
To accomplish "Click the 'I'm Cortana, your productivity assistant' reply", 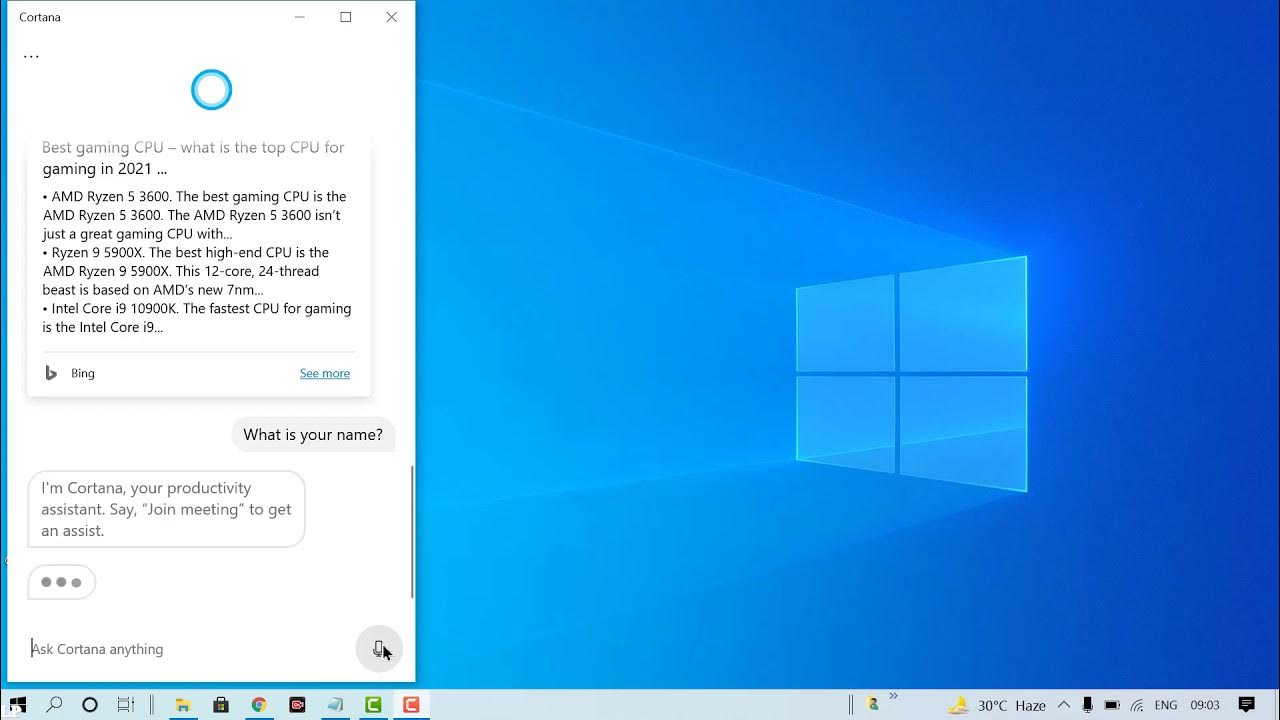I will click(166, 509).
